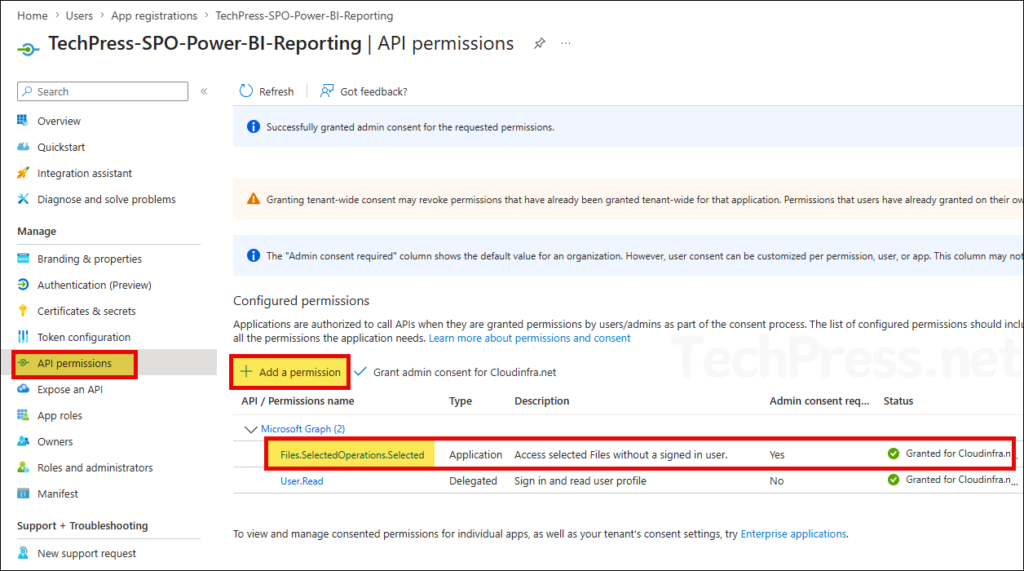
Task: Open Token configuration page
Action: pyautogui.click(x=84, y=337)
